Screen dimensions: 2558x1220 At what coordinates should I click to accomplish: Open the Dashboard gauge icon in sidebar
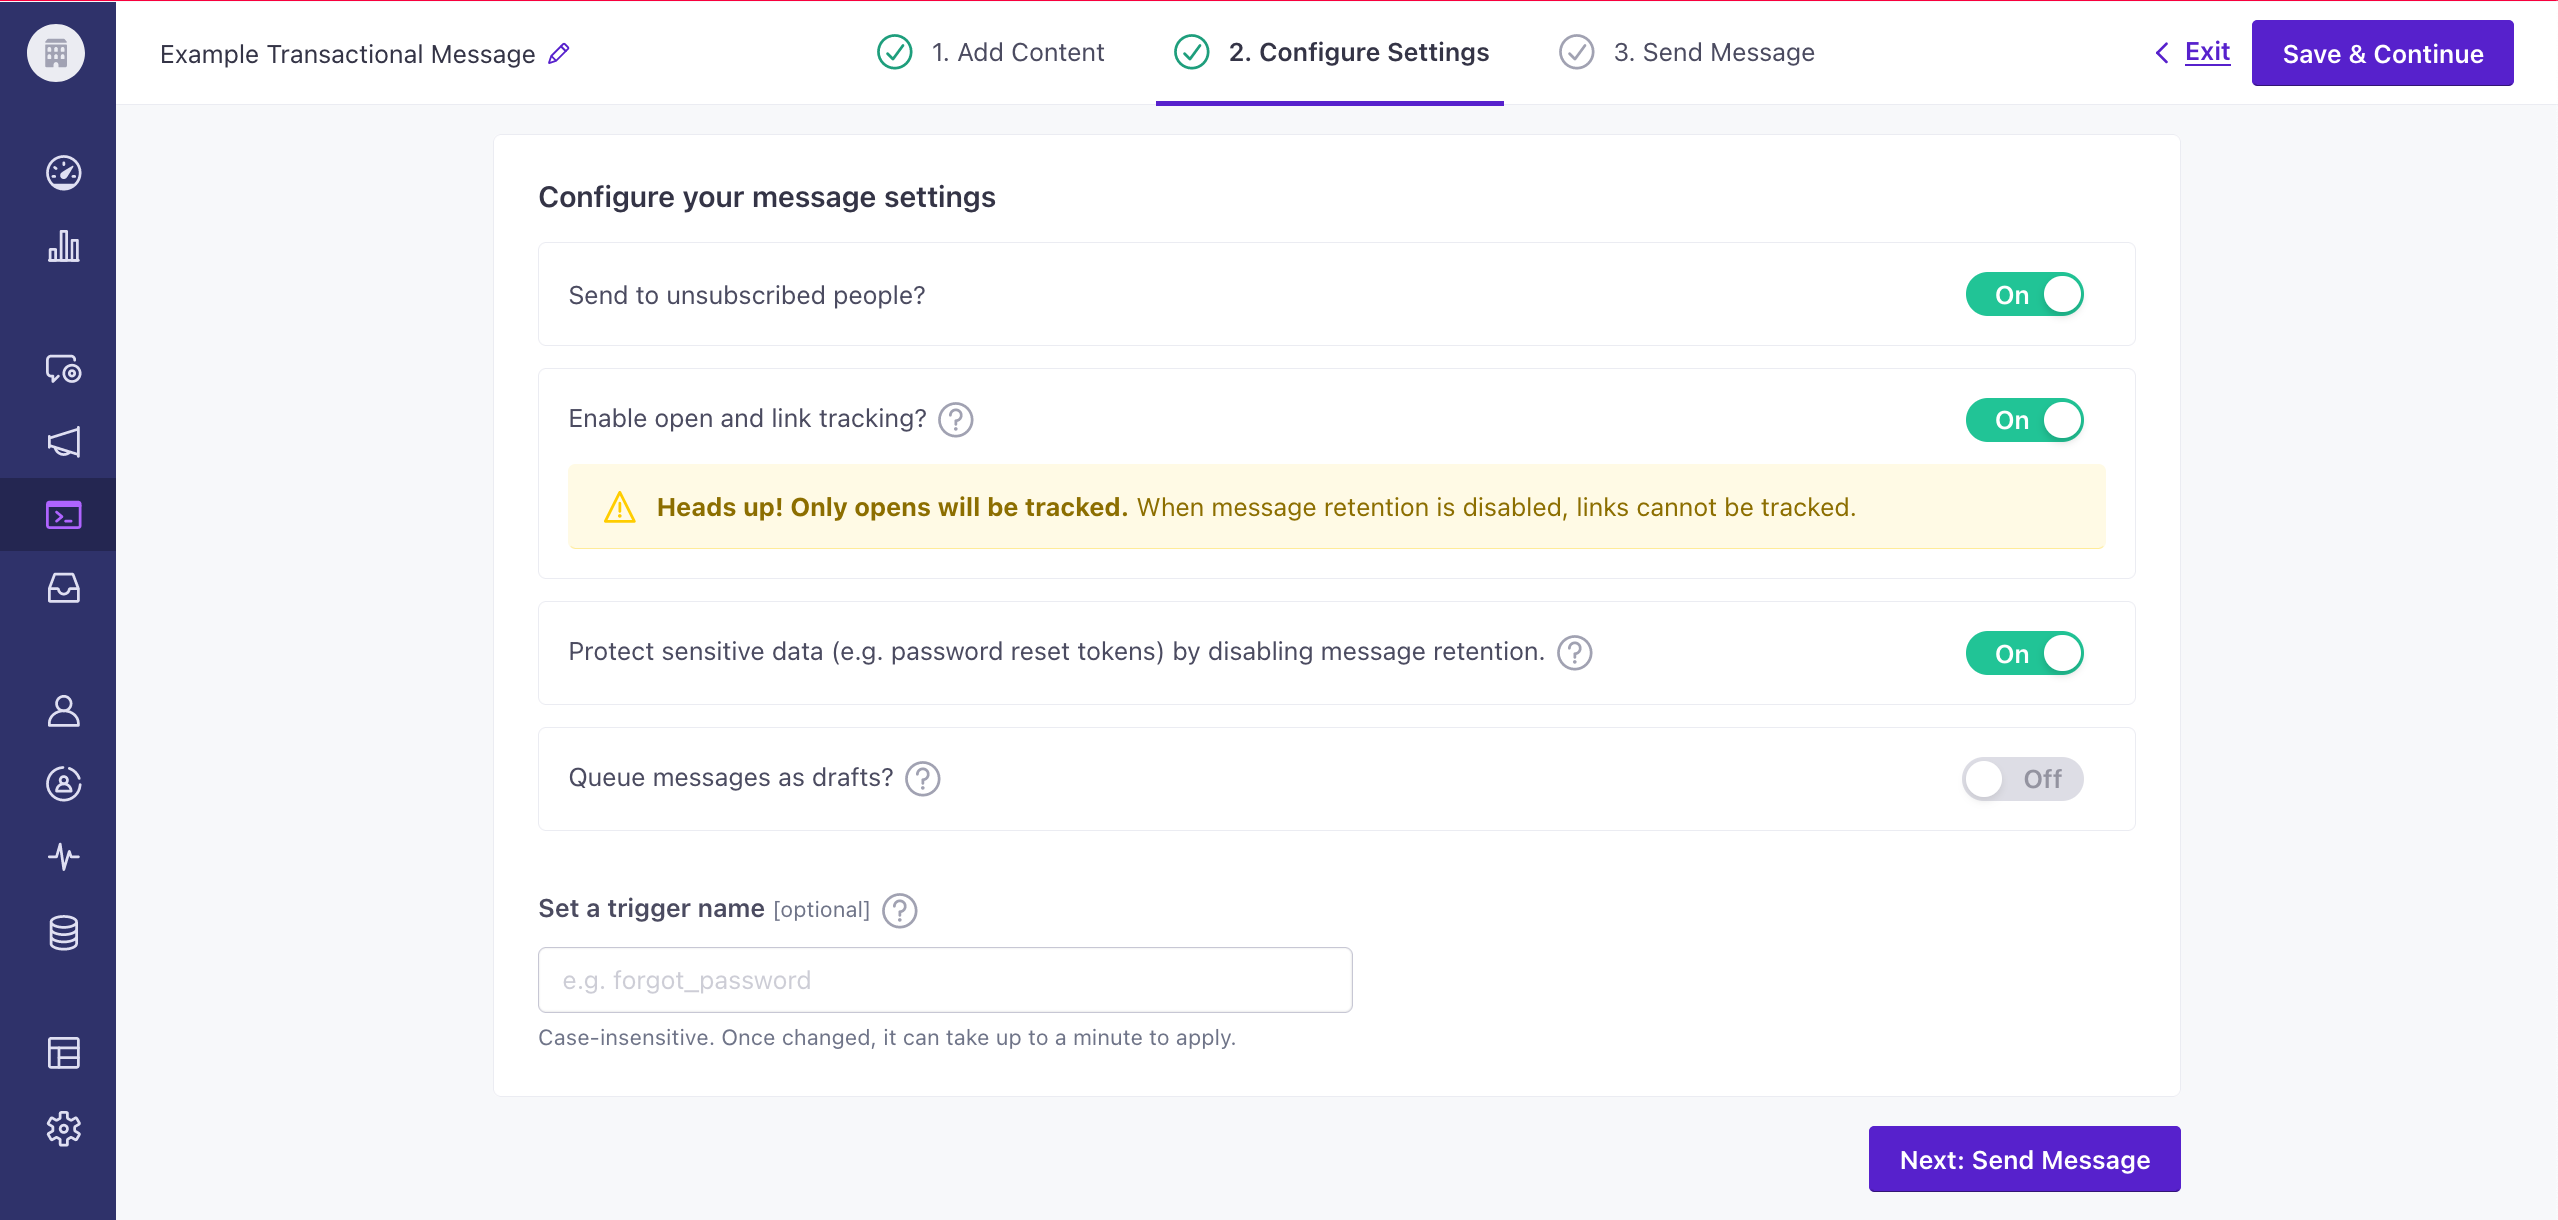coord(63,172)
